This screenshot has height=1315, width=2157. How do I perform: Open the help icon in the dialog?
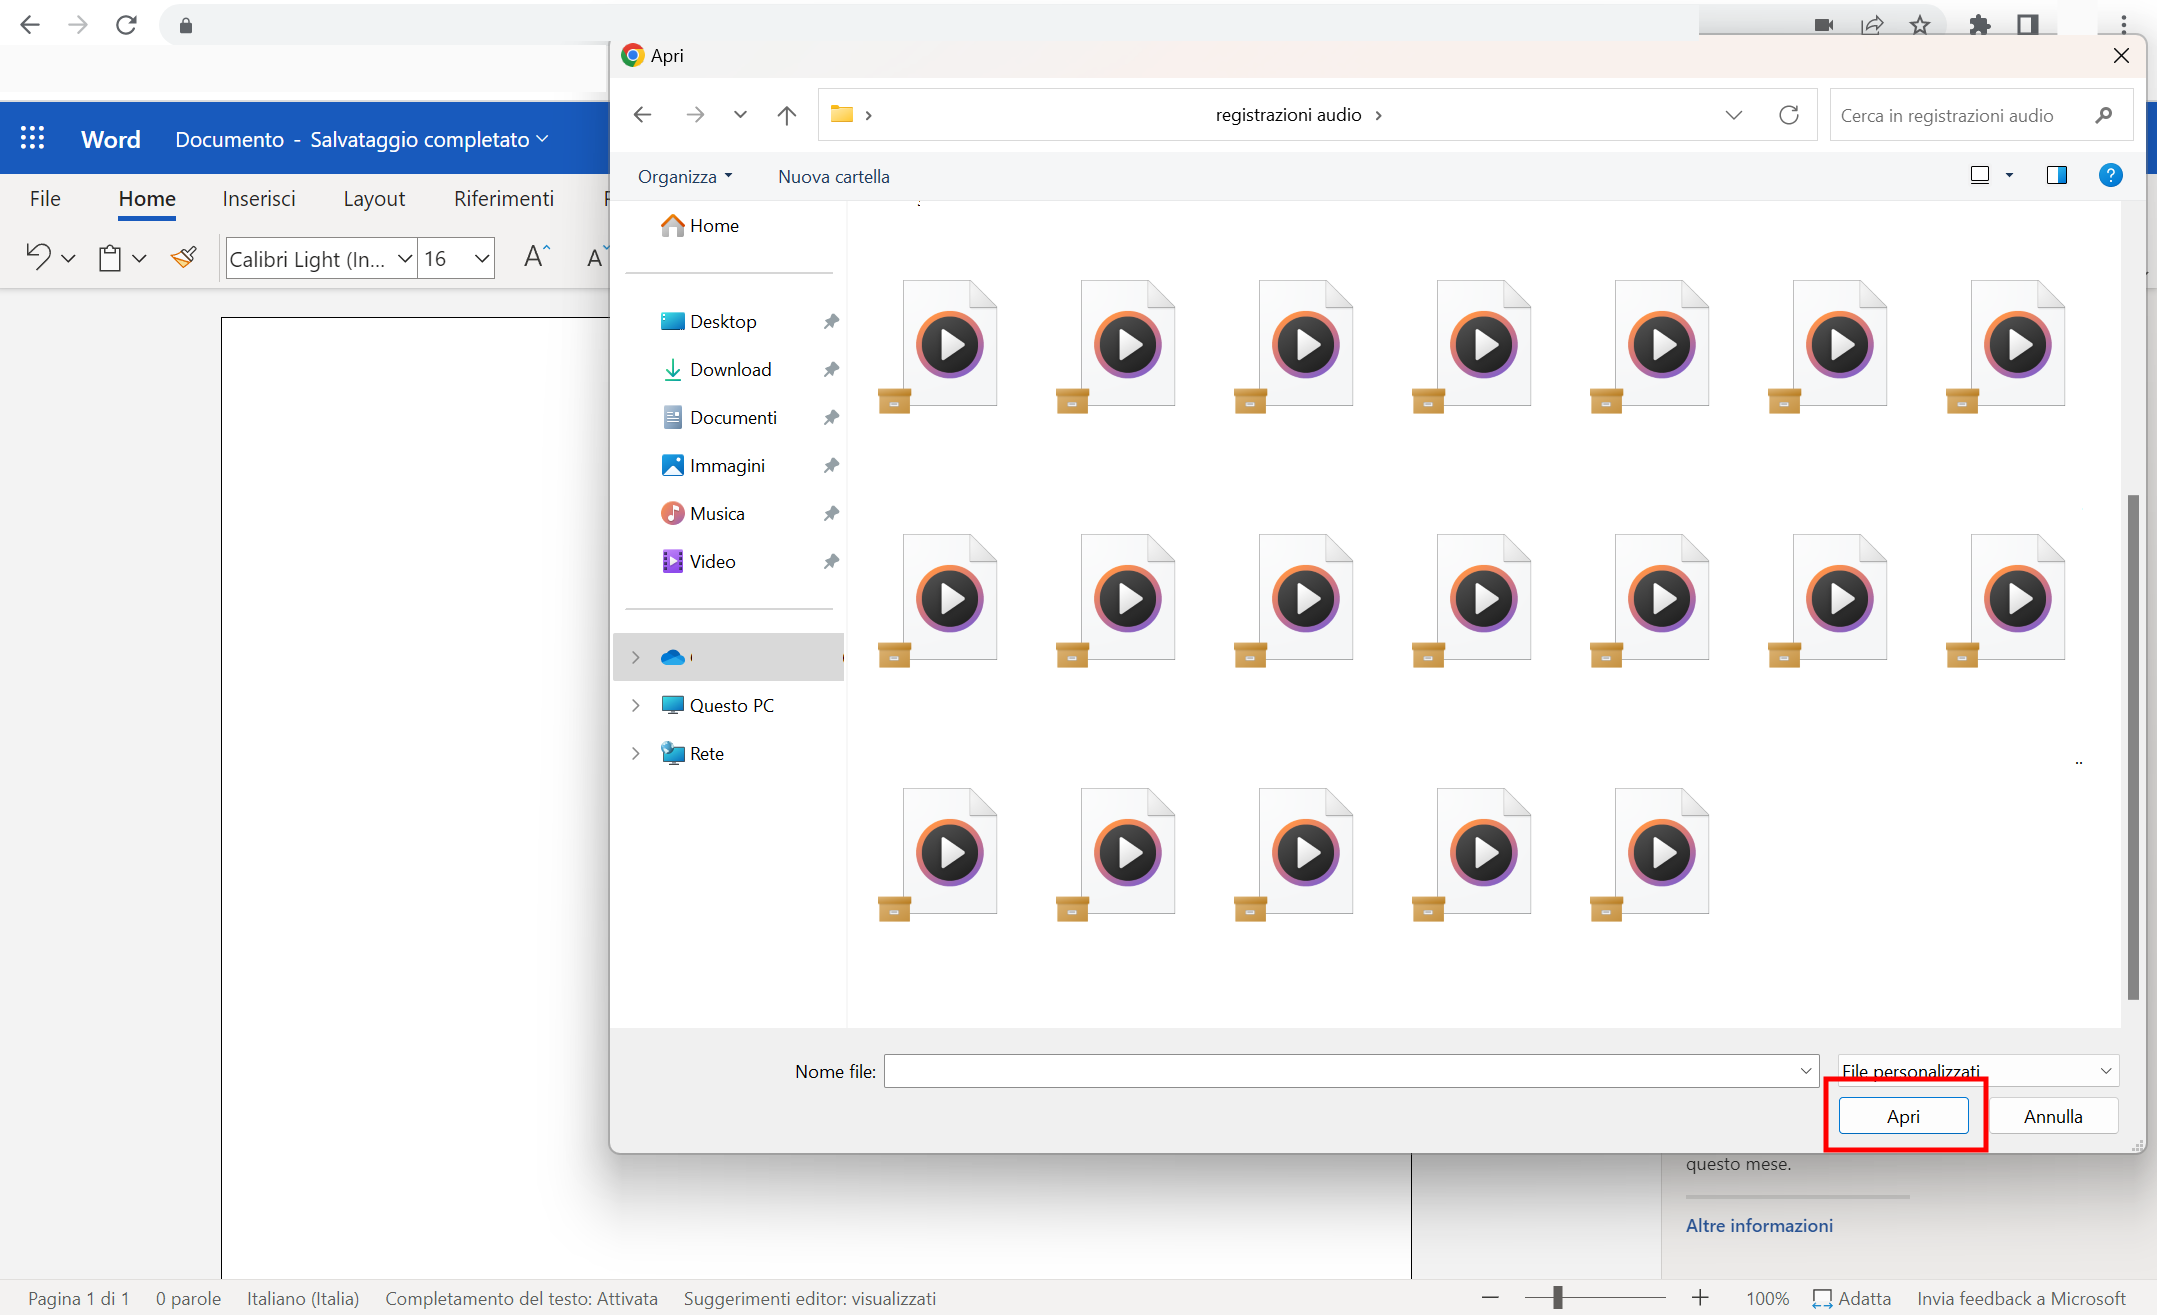pyautogui.click(x=2110, y=175)
